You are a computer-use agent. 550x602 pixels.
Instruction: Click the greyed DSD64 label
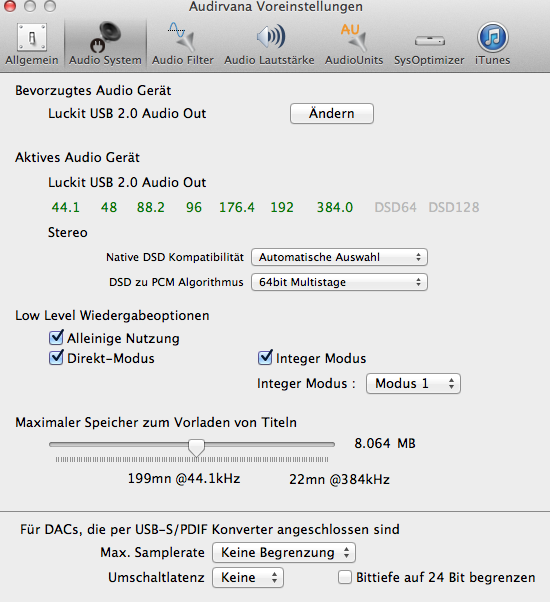pyautogui.click(x=395, y=207)
